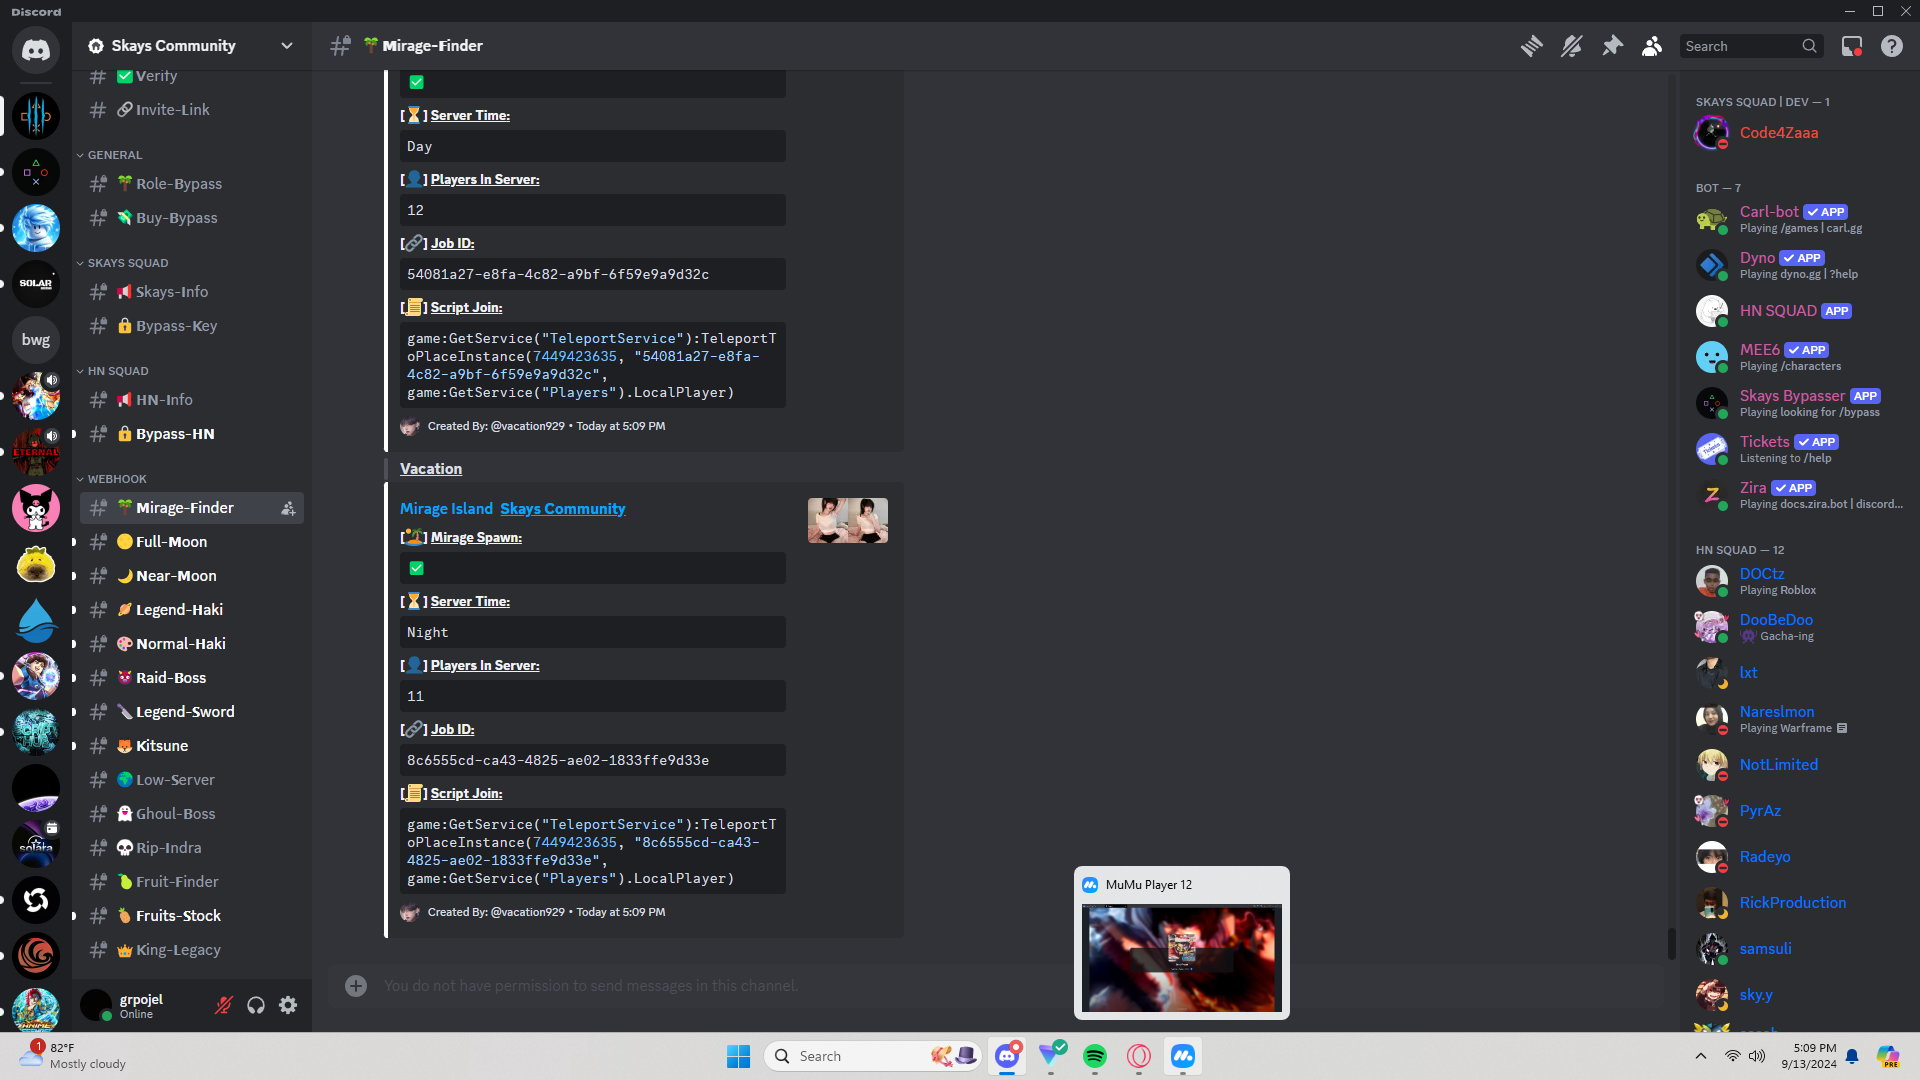Open Opera browser from the taskbar
The image size is (1920, 1080).
pos(1139,1056)
